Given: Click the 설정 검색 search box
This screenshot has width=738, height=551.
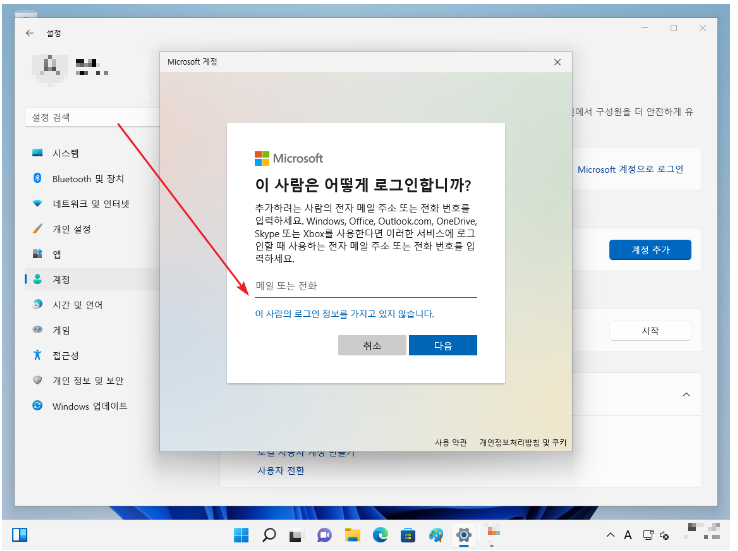Looking at the screenshot, I should pyautogui.click(x=92, y=117).
